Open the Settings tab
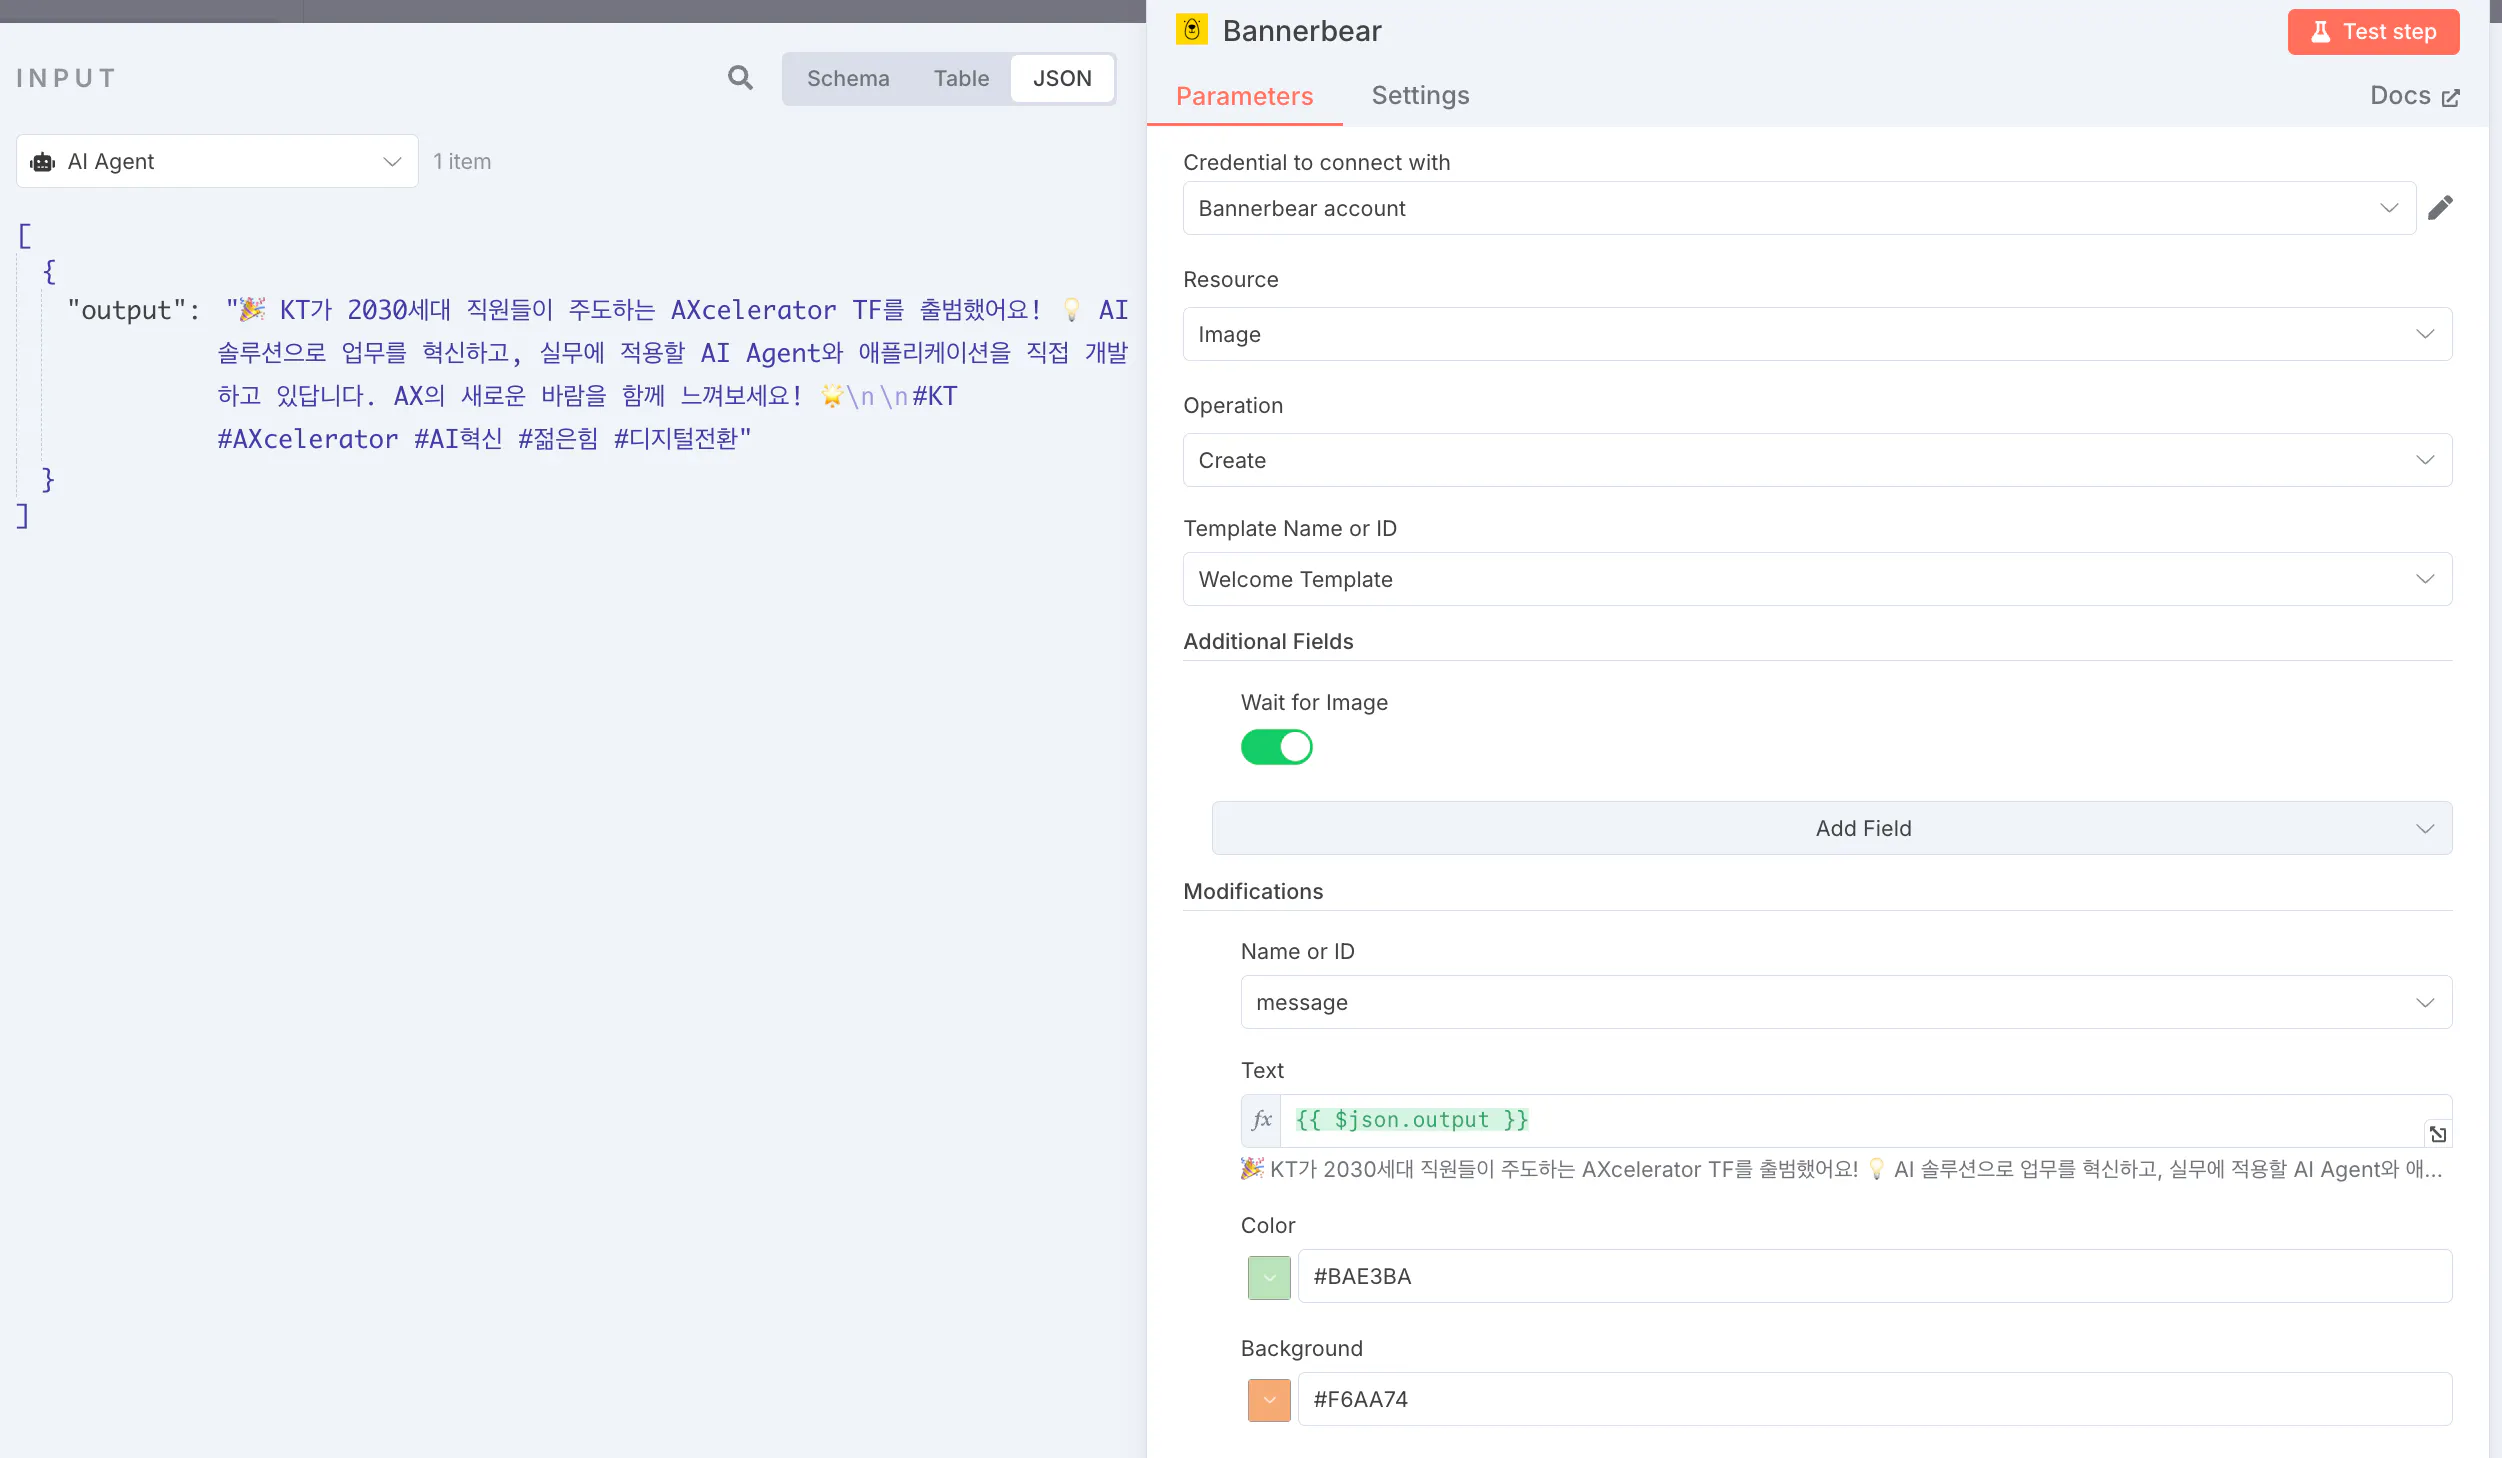 1420,95
